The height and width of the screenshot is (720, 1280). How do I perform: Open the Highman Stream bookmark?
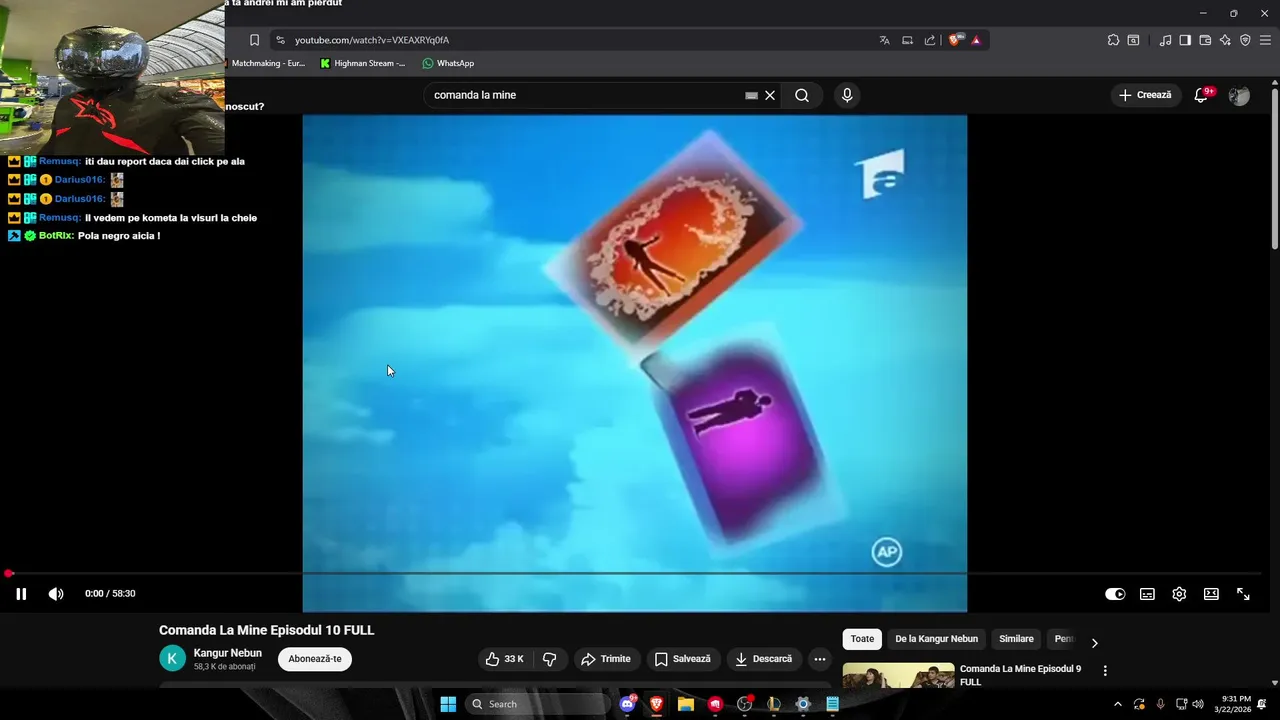(x=362, y=63)
